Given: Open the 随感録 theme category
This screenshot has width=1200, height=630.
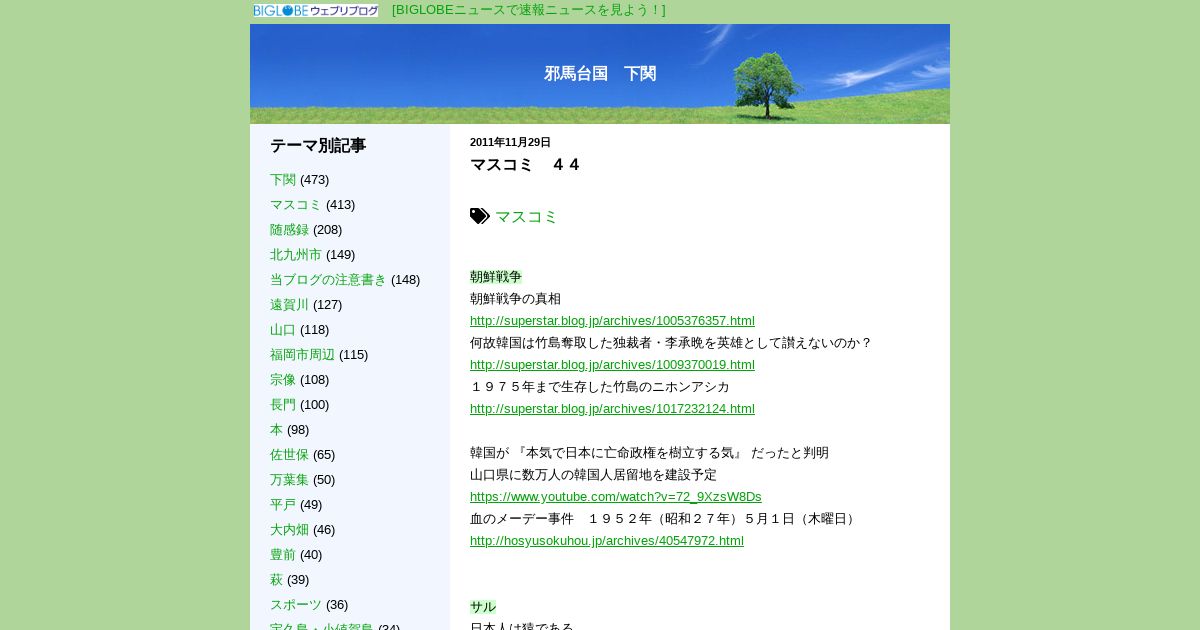Looking at the screenshot, I should coord(289,230).
